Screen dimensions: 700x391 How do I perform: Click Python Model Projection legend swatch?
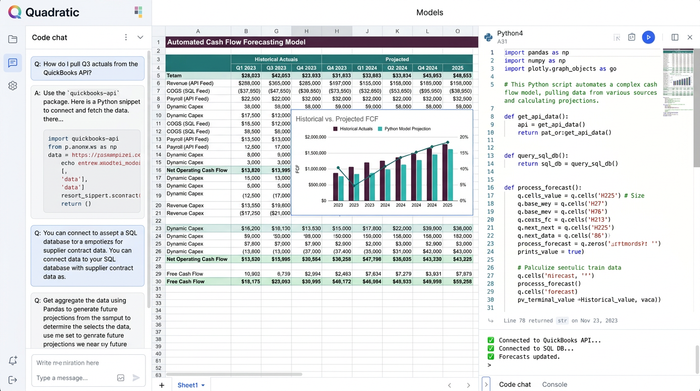pyautogui.click(x=380, y=129)
